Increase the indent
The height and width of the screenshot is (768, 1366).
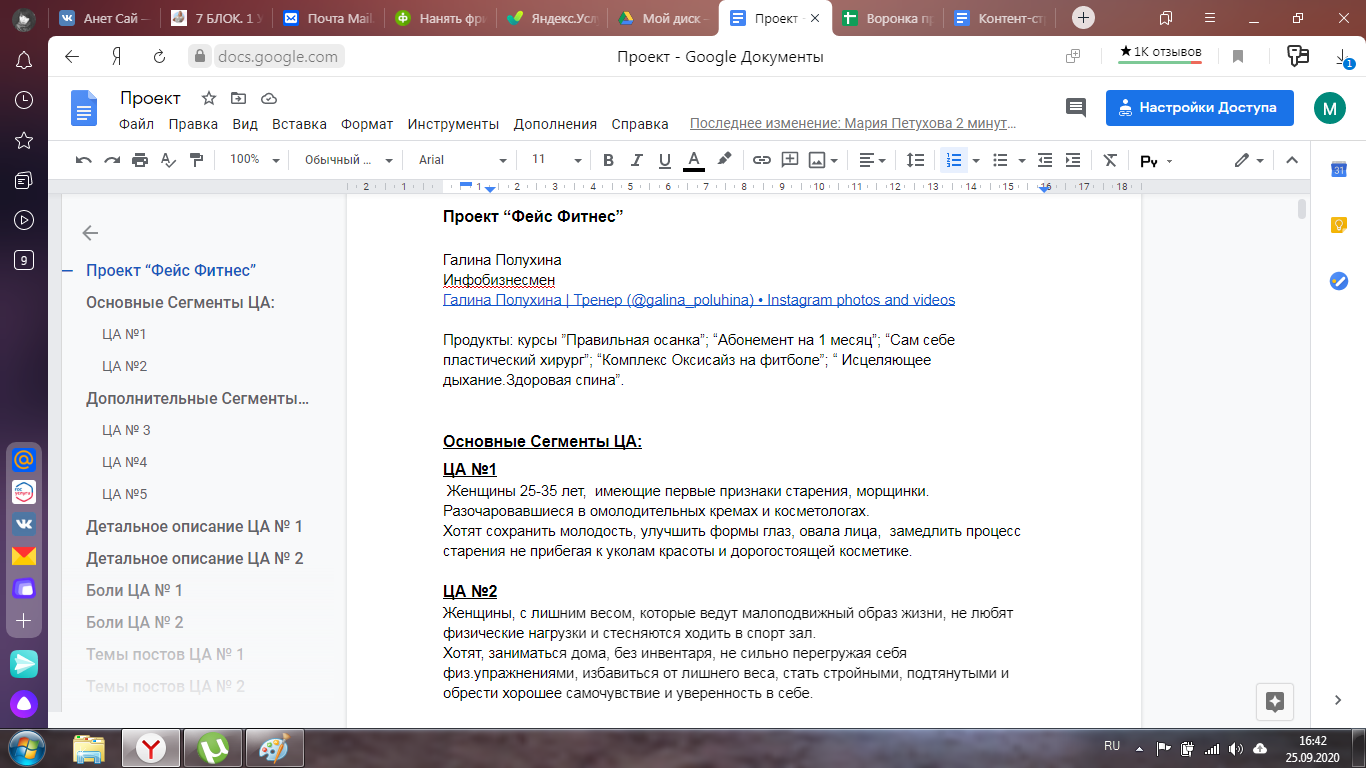[x=1073, y=160]
